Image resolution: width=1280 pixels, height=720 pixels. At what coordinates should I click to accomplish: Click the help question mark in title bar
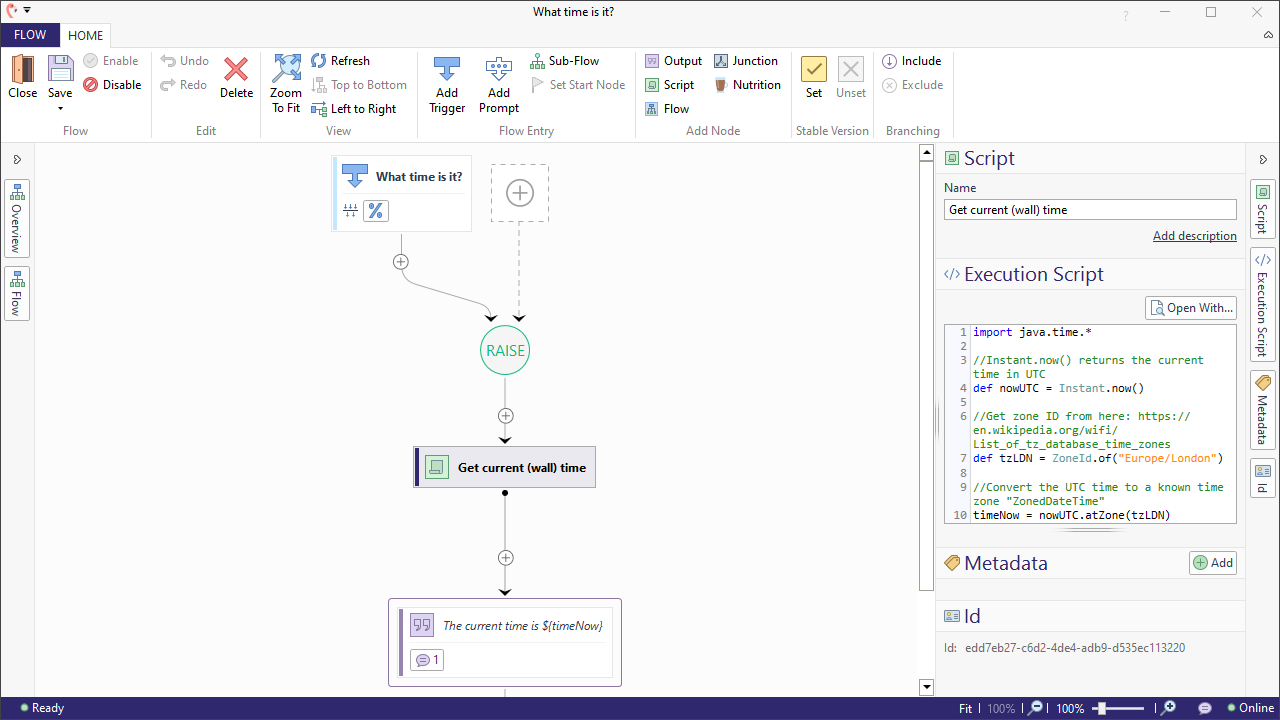[1126, 15]
